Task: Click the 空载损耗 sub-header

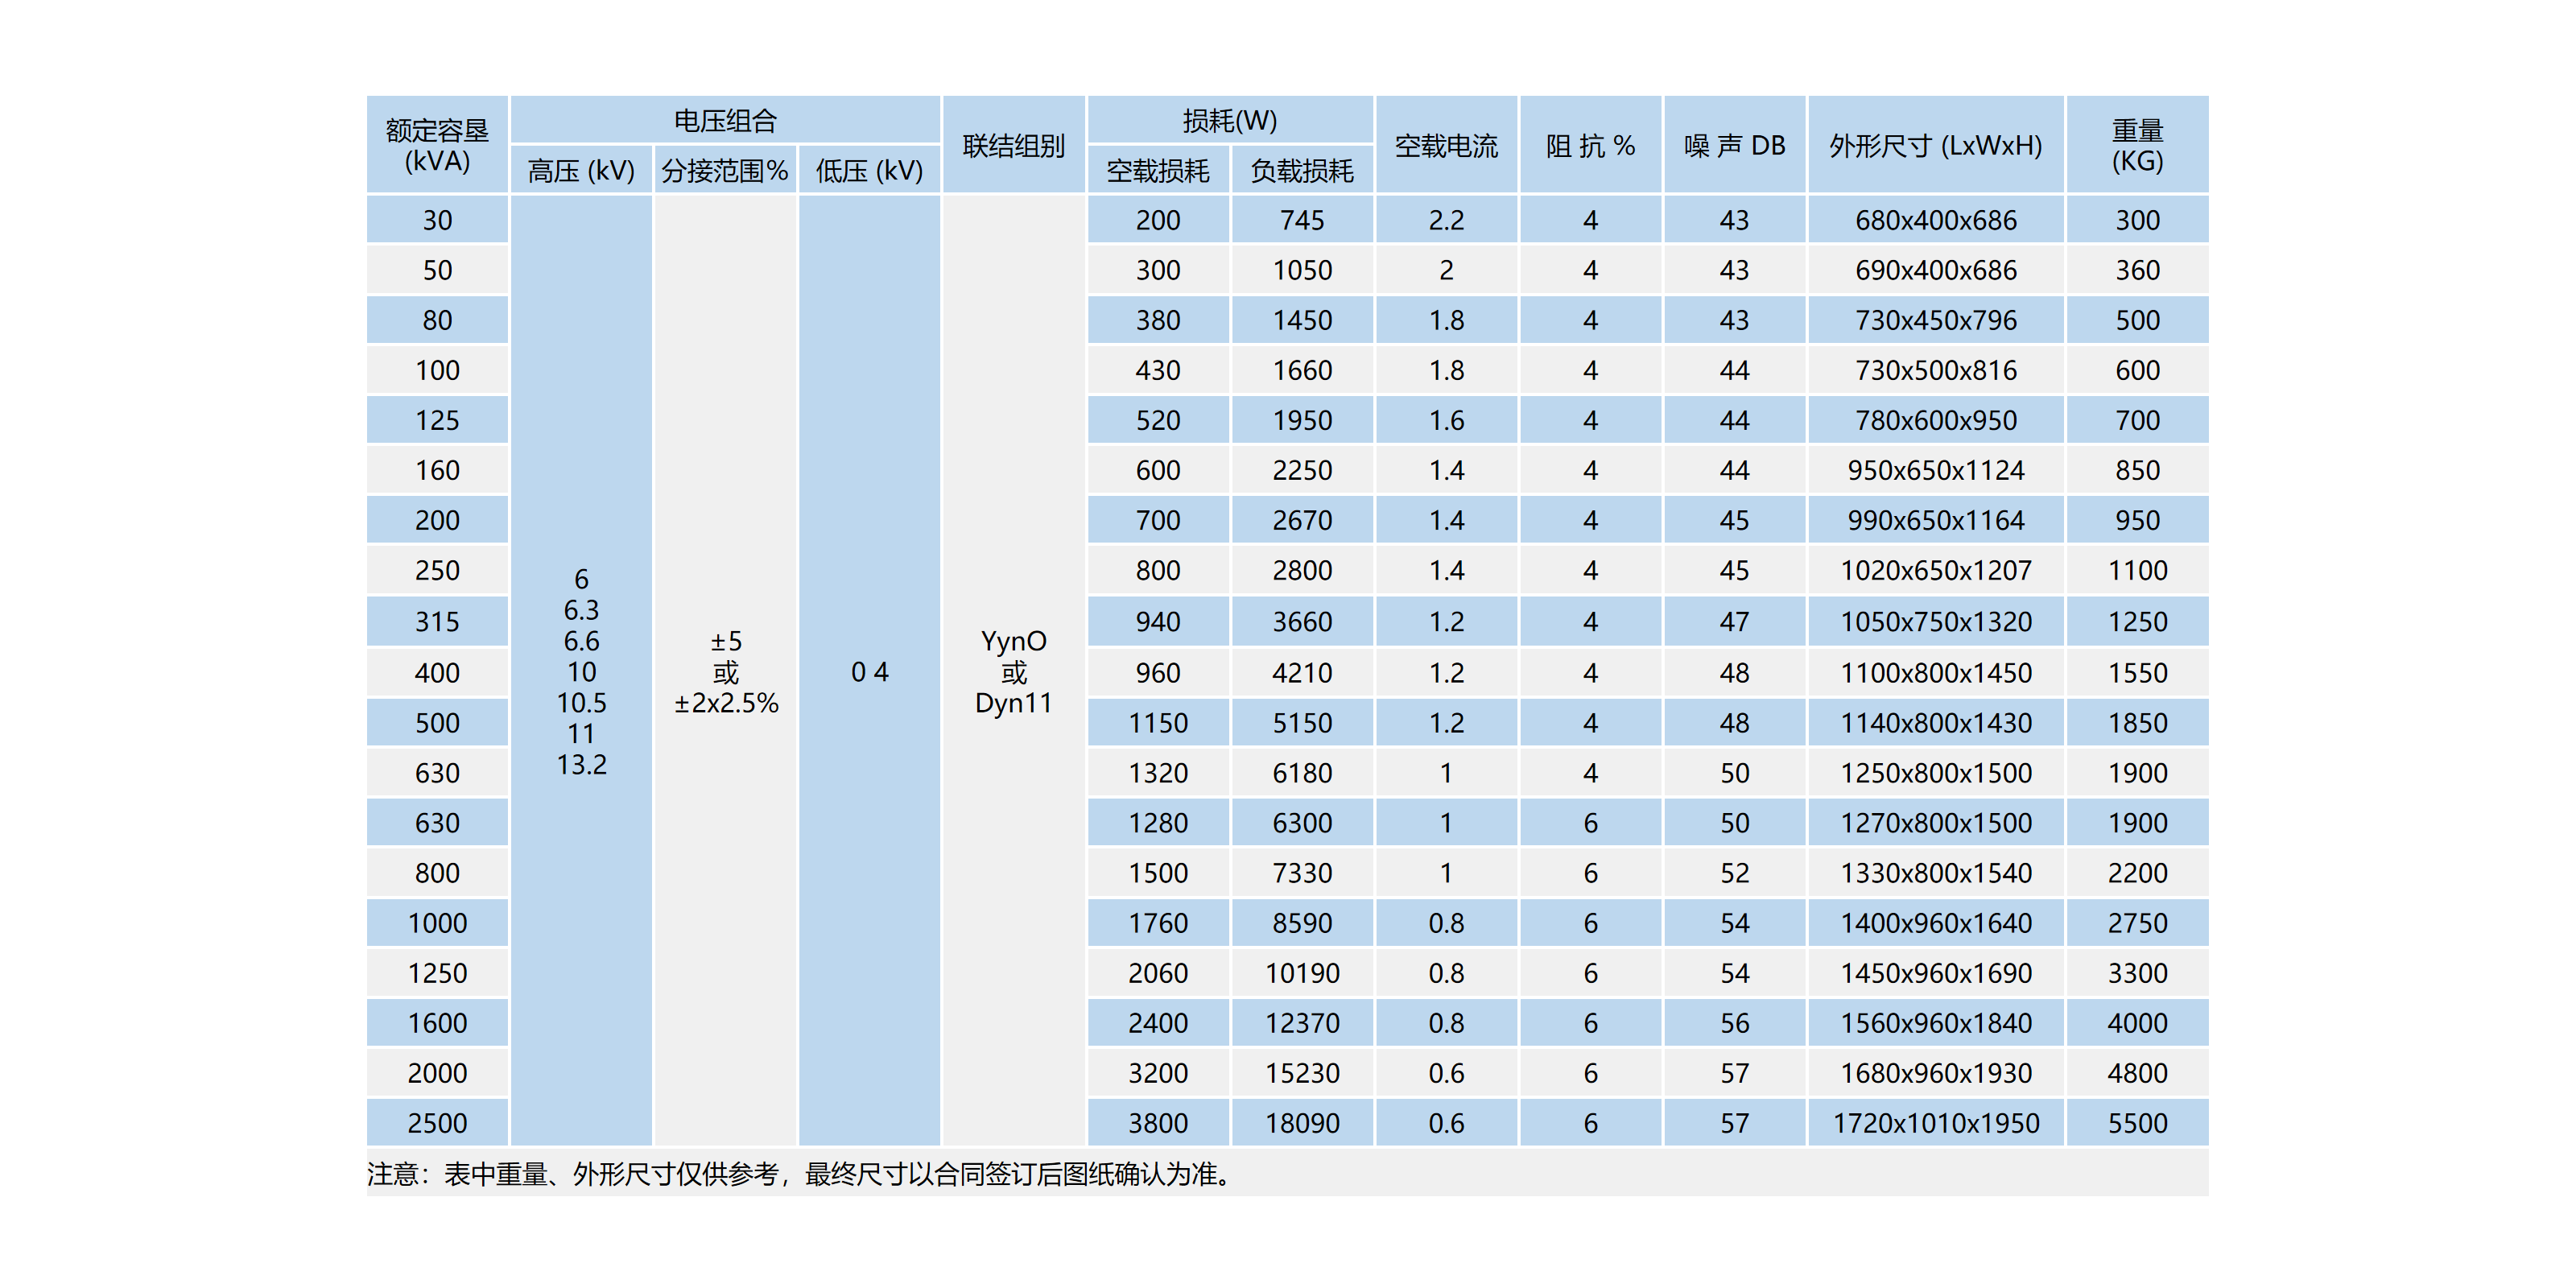Action: 1157,171
